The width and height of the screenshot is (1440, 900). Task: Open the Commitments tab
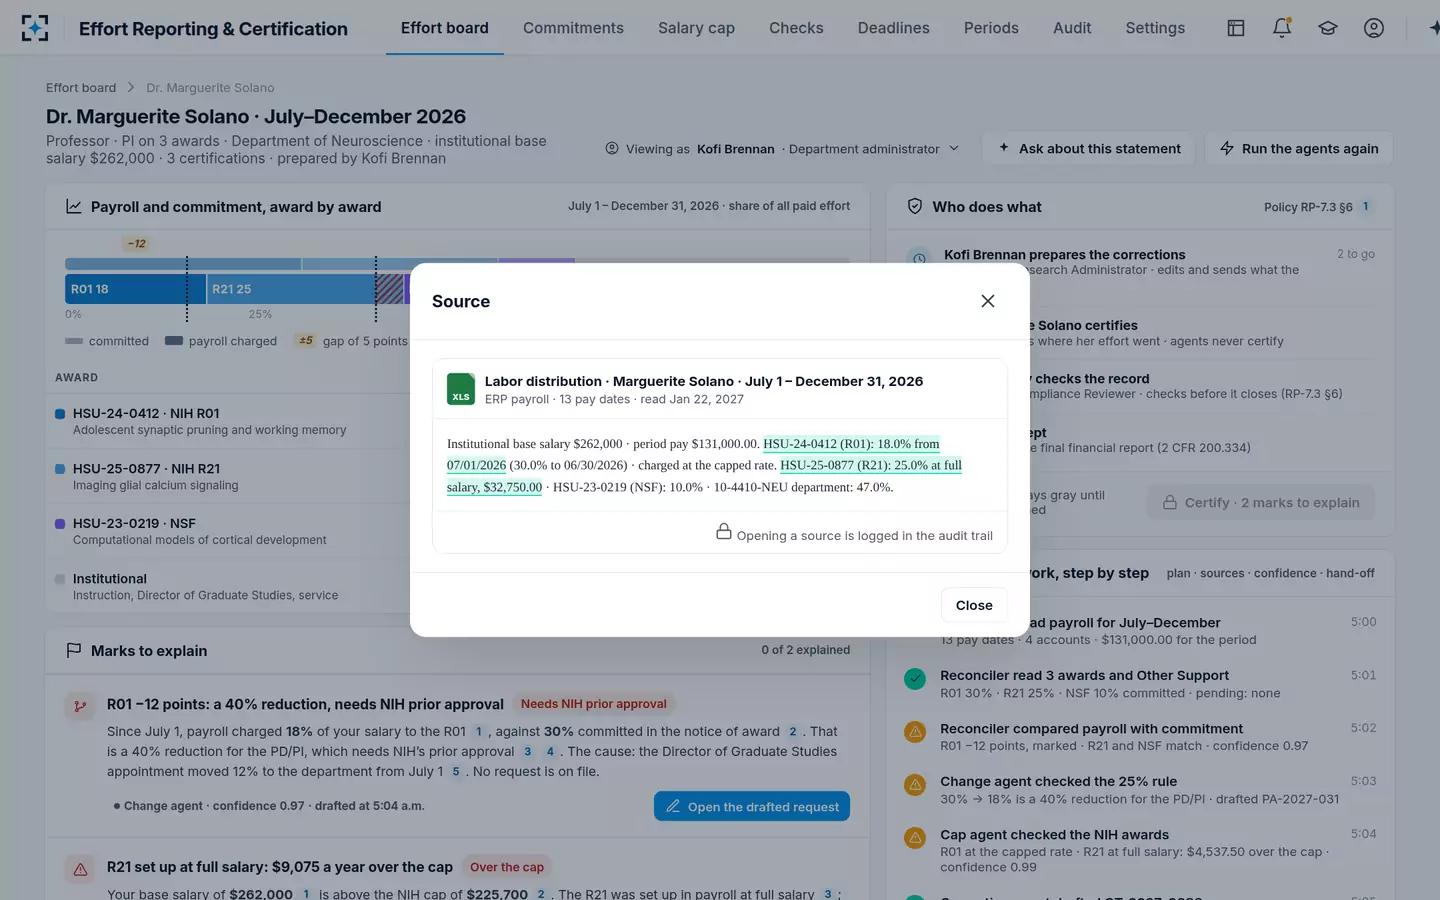[573, 28]
